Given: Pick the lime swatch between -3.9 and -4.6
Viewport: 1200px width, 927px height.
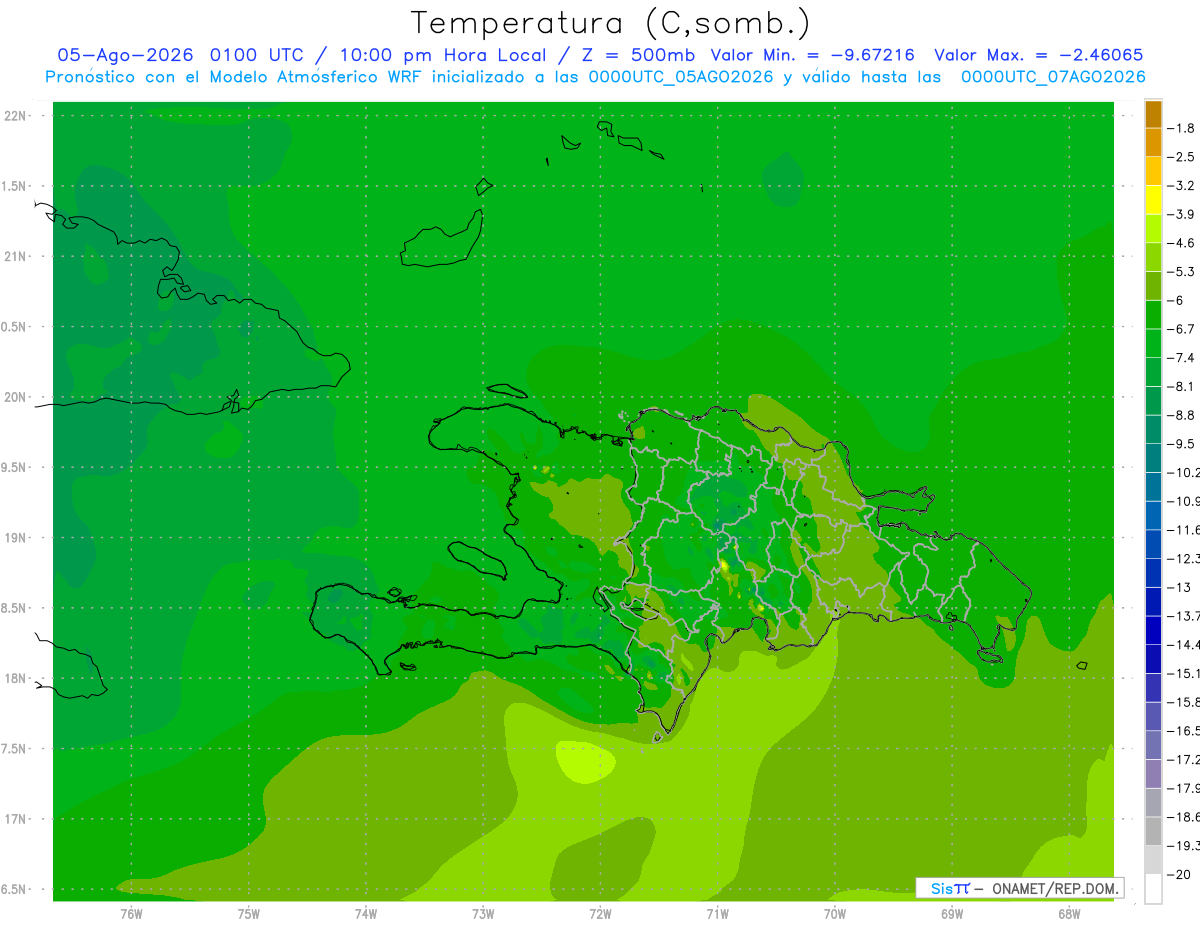Looking at the screenshot, I should point(1153,229).
